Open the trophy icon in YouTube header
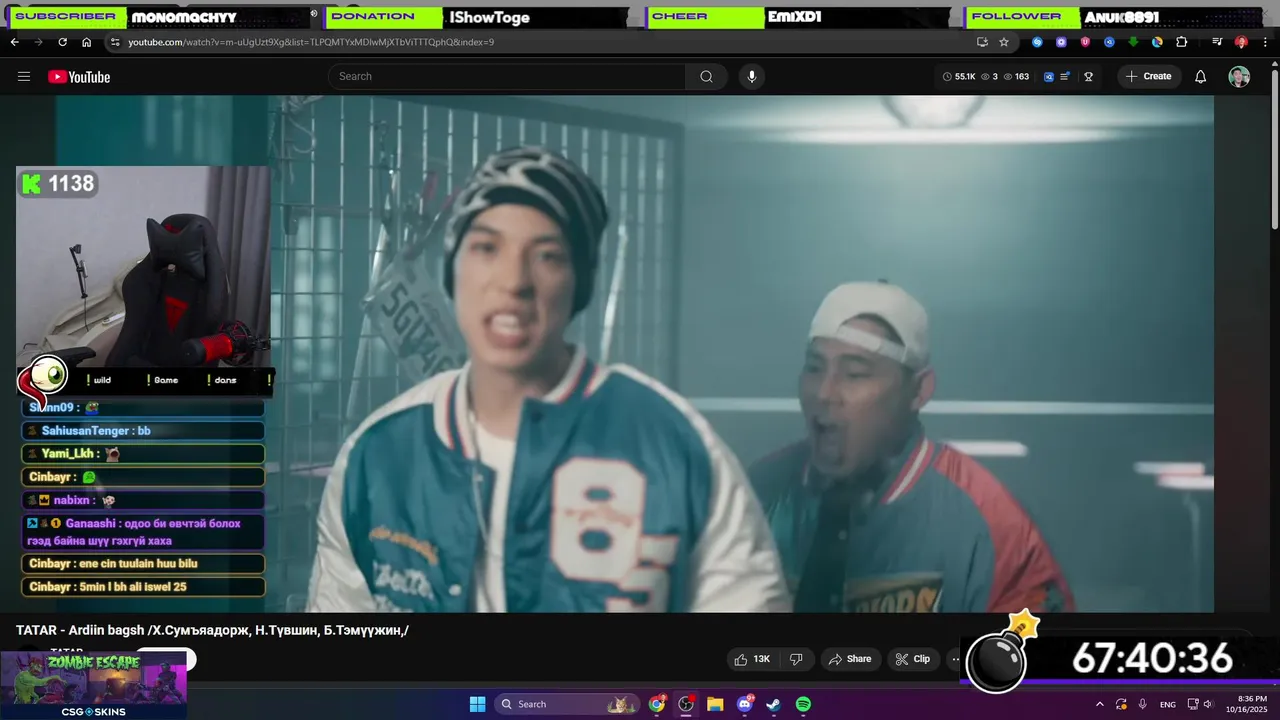 point(1088,76)
